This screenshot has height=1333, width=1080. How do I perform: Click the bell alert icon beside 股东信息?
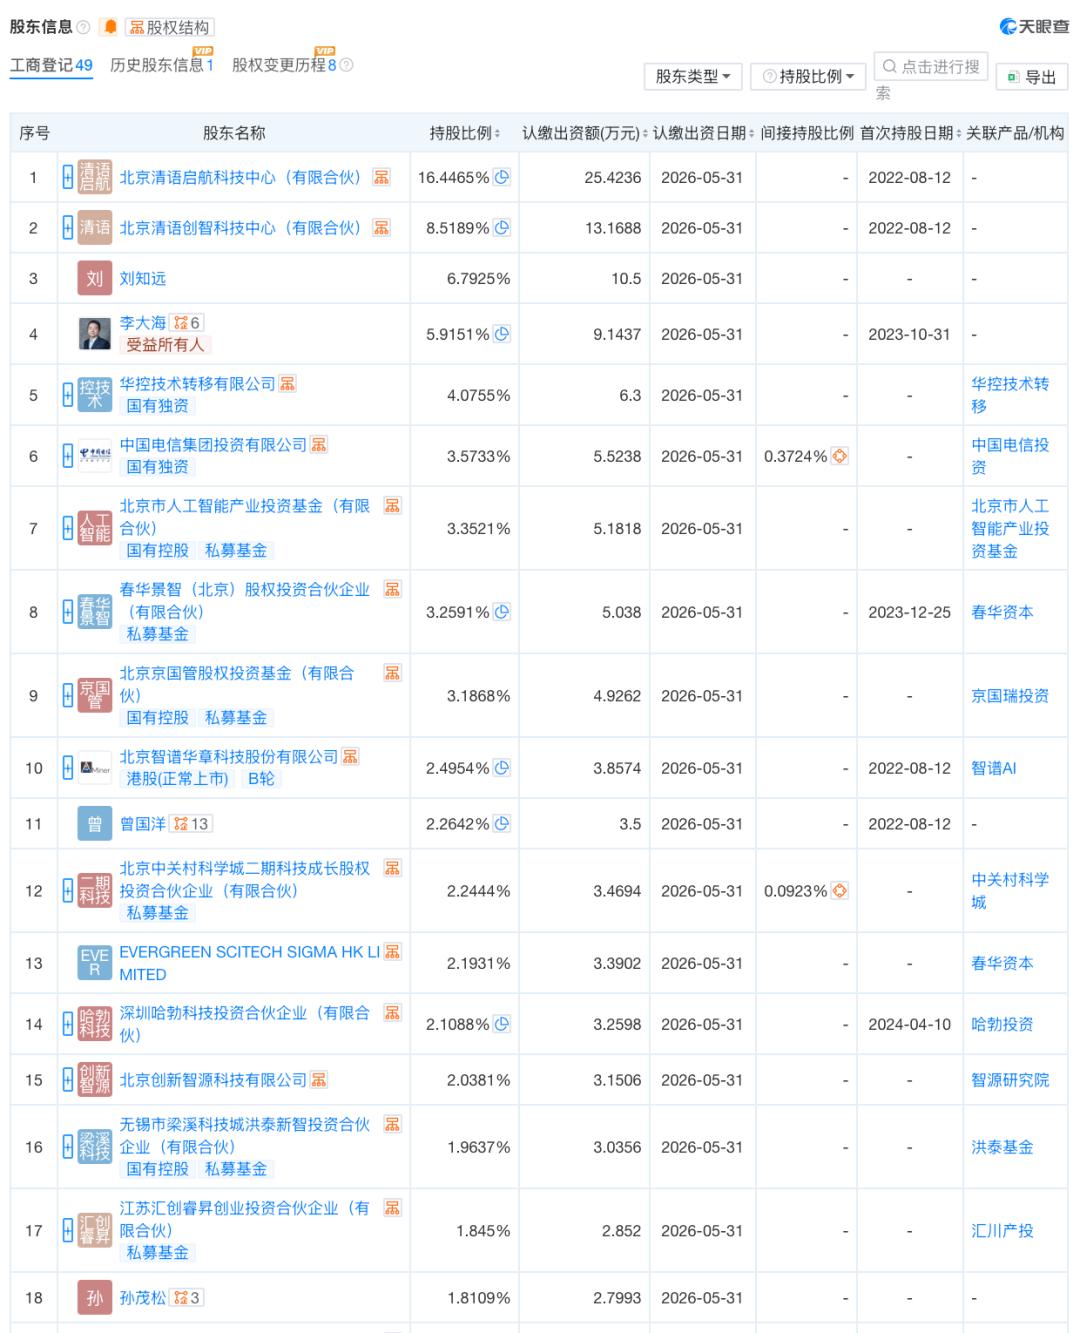click(110, 27)
